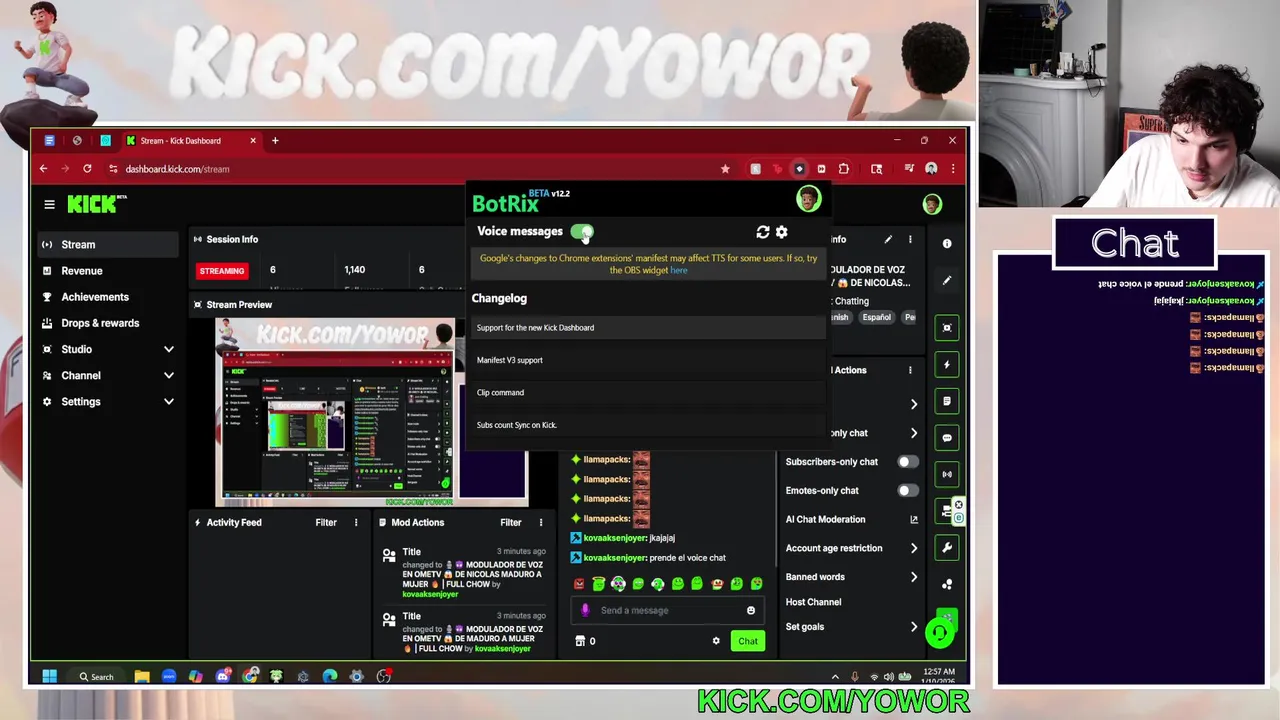Screen dimensions: 1280x720
Task: Click the document icon in right rail
Action: pyautogui.click(x=947, y=402)
